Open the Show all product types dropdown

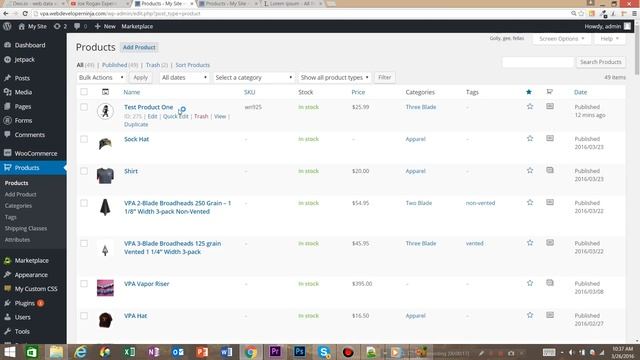pos(334,77)
